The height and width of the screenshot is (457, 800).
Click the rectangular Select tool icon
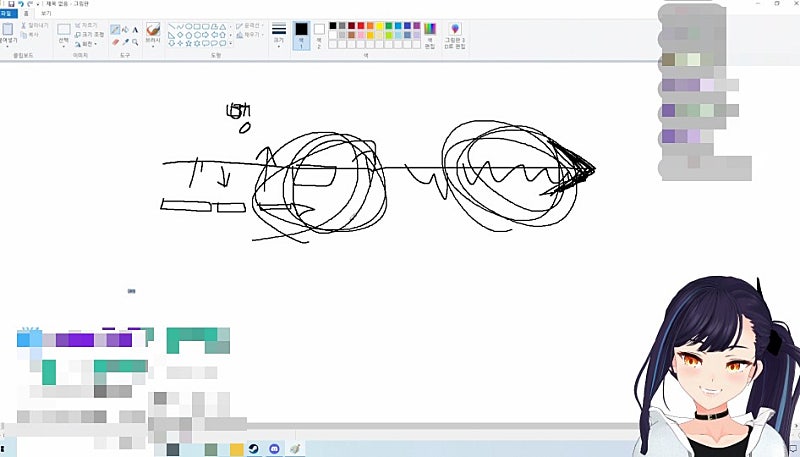tap(64, 29)
